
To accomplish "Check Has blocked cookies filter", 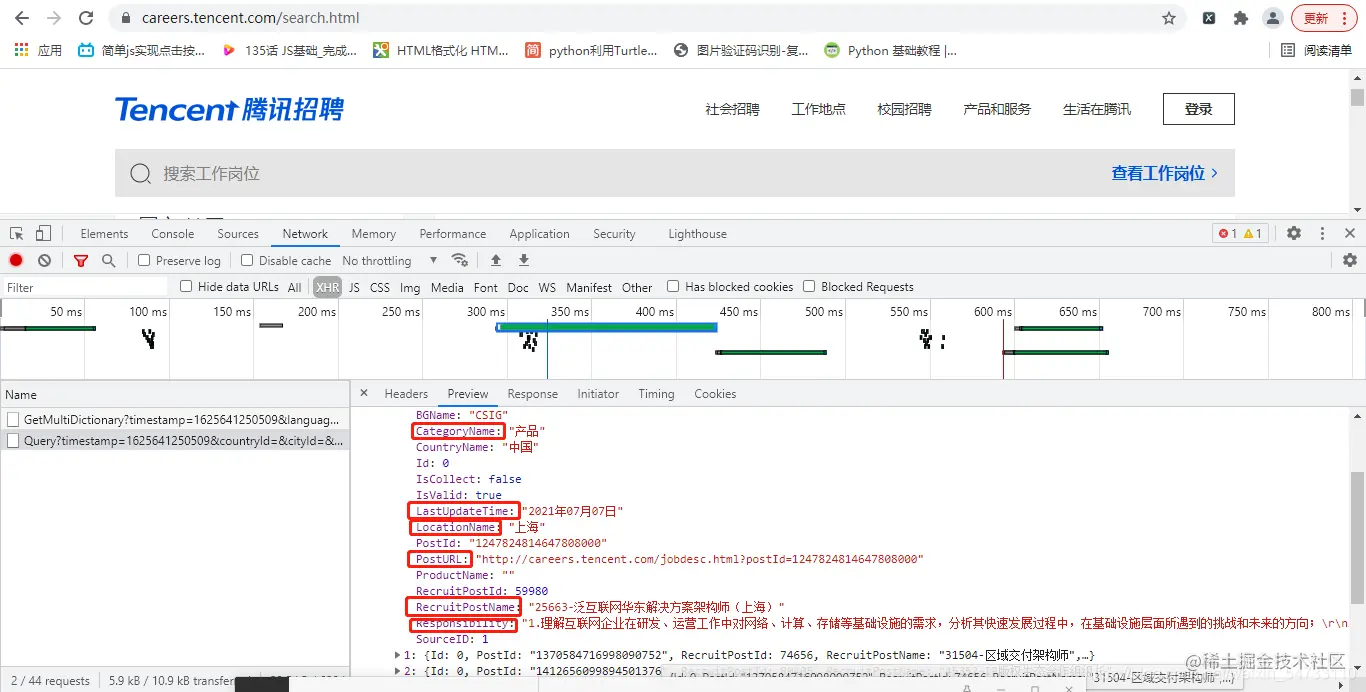I will click(x=673, y=286).
